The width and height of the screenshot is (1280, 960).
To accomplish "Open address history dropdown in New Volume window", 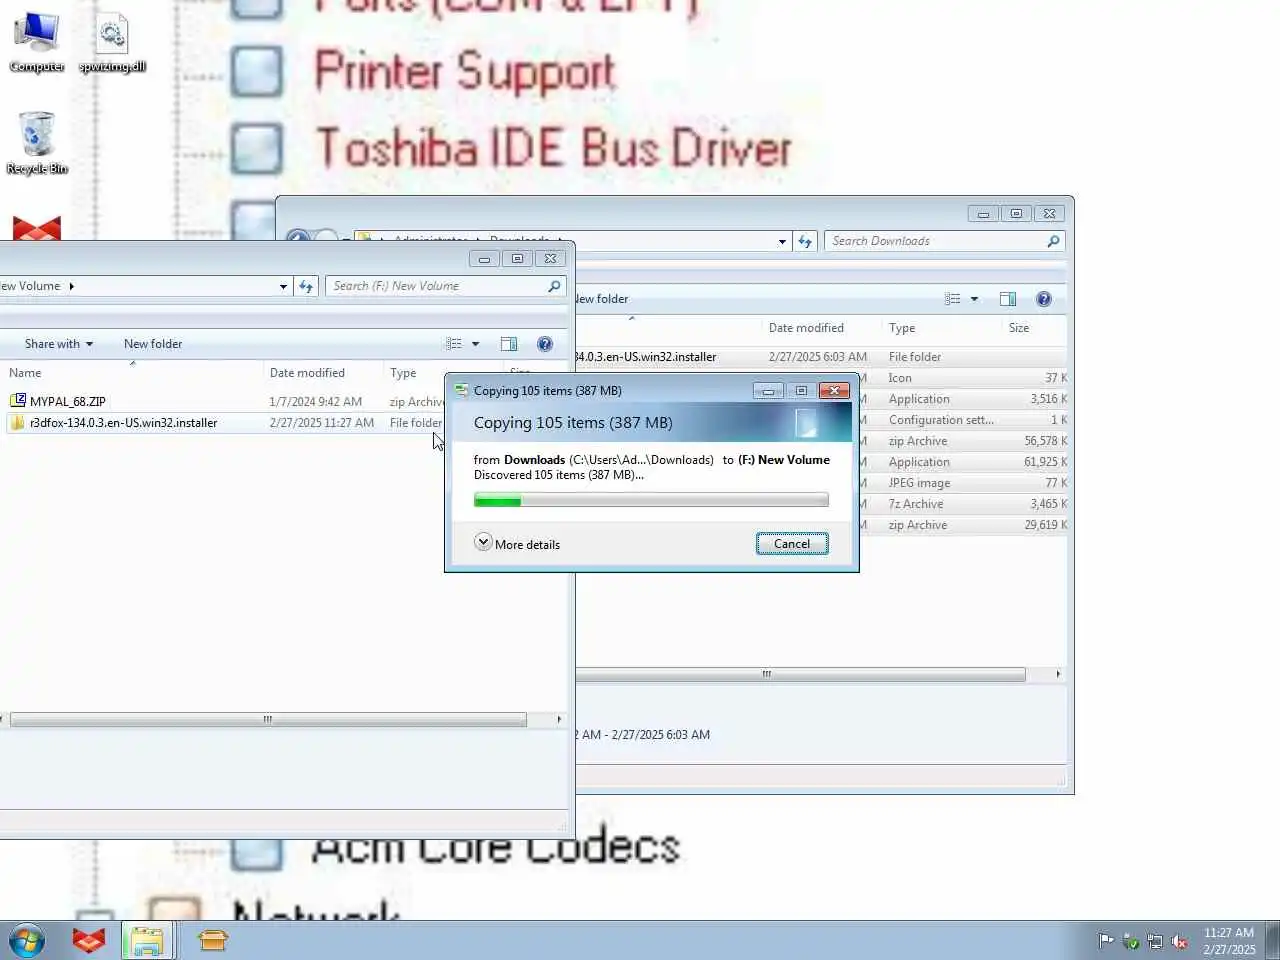I will coord(284,286).
